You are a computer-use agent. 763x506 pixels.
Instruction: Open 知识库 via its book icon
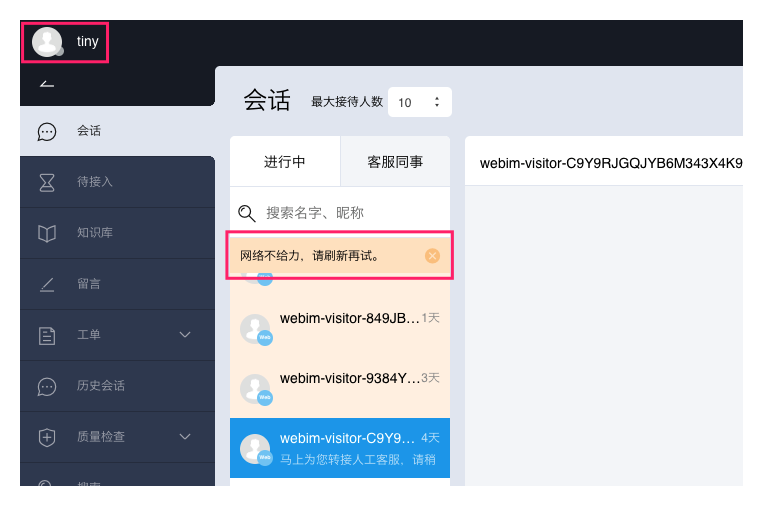tap(47, 233)
